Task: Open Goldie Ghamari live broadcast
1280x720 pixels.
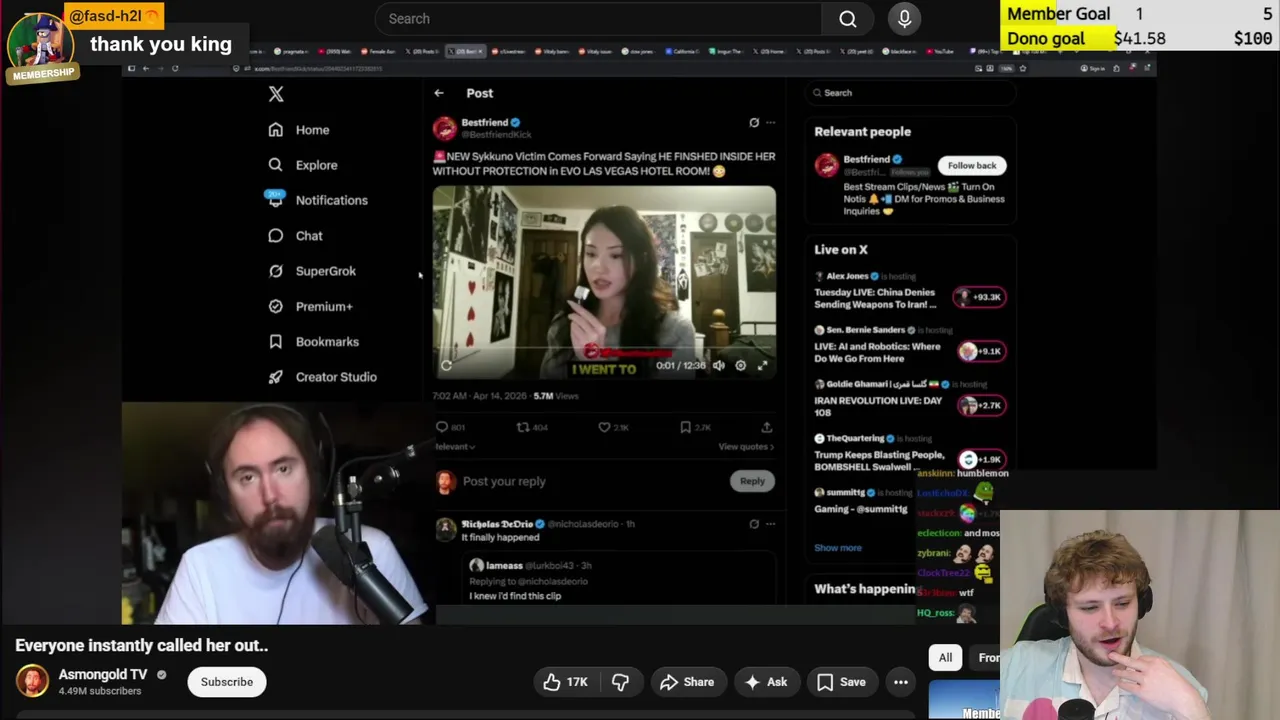Action: [x=908, y=399]
